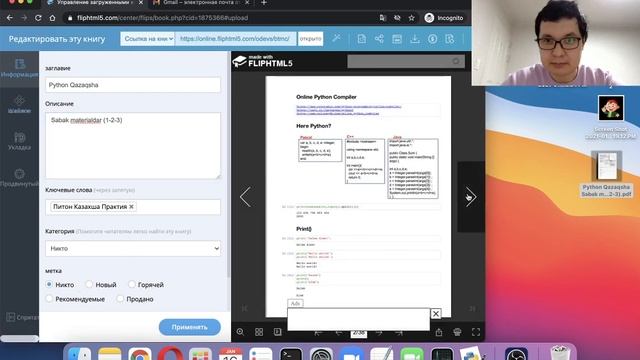Select the Screen Shot file on desktop

point(611,117)
